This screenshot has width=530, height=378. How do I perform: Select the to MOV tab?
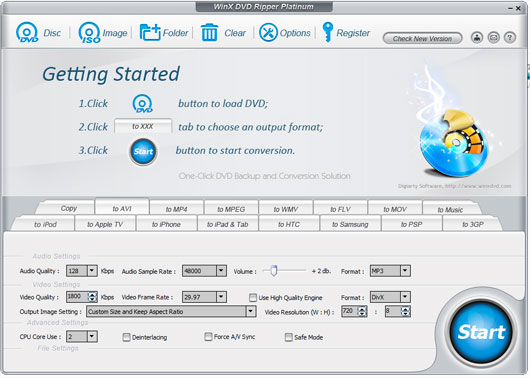pyautogui.click(x=395, y=209)
